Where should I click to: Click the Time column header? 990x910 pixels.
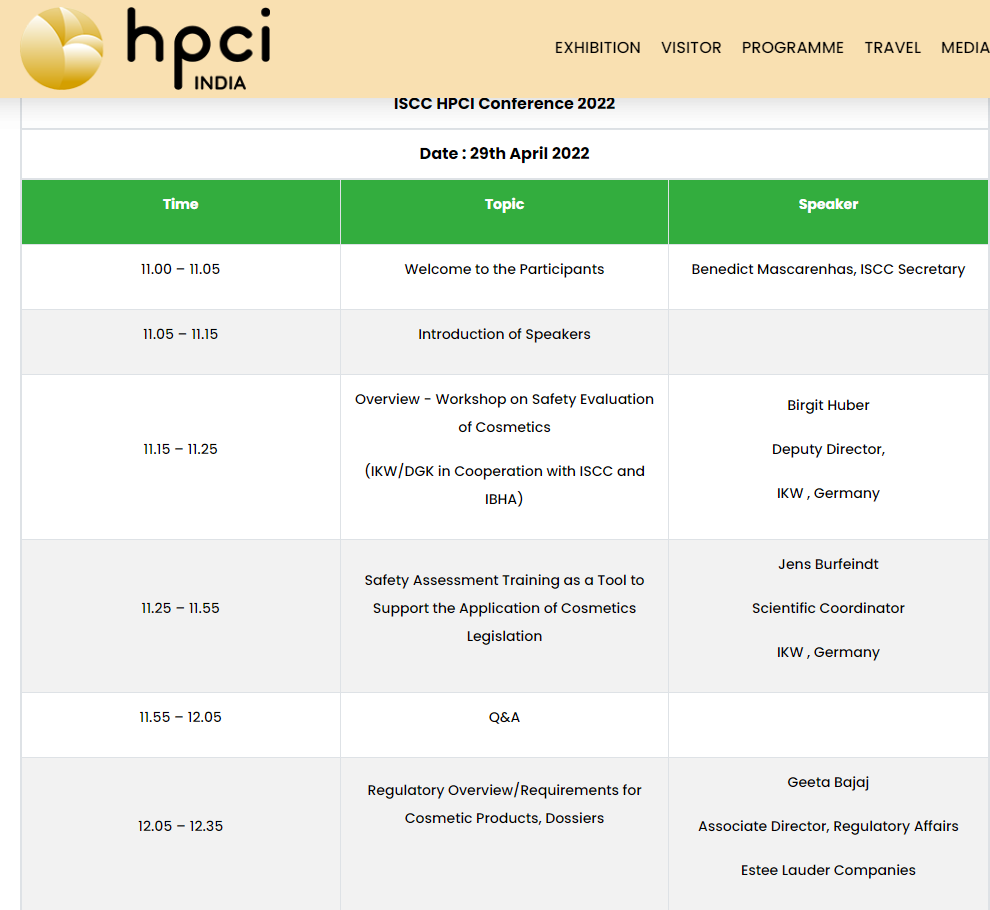tap(181, 212)
